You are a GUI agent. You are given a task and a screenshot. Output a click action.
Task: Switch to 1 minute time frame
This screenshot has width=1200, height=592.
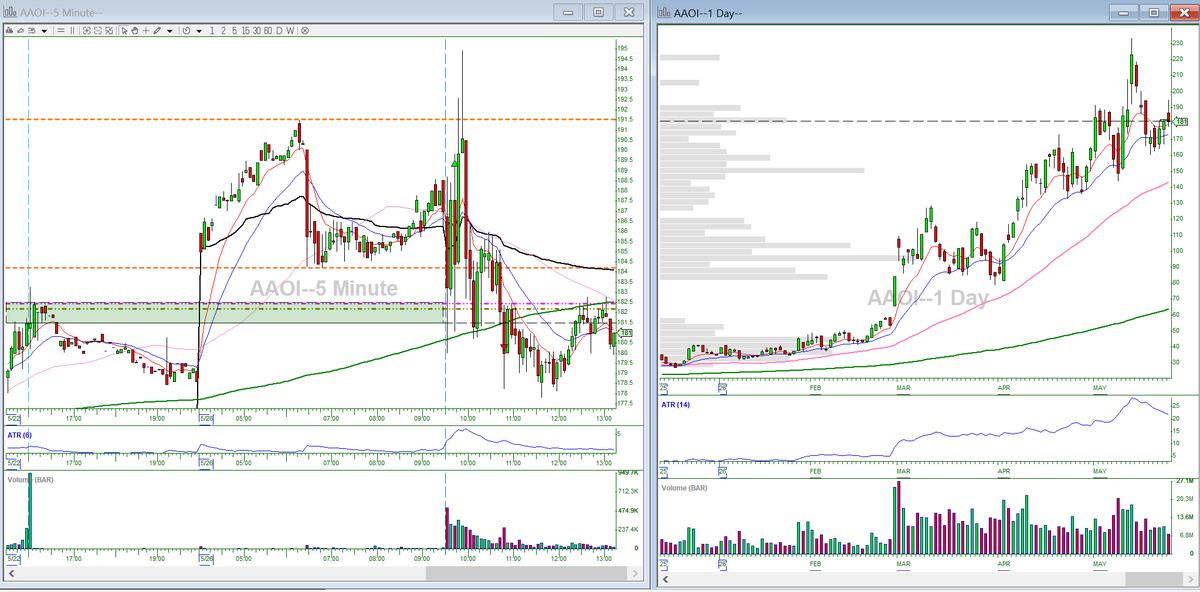coord(212,31)
